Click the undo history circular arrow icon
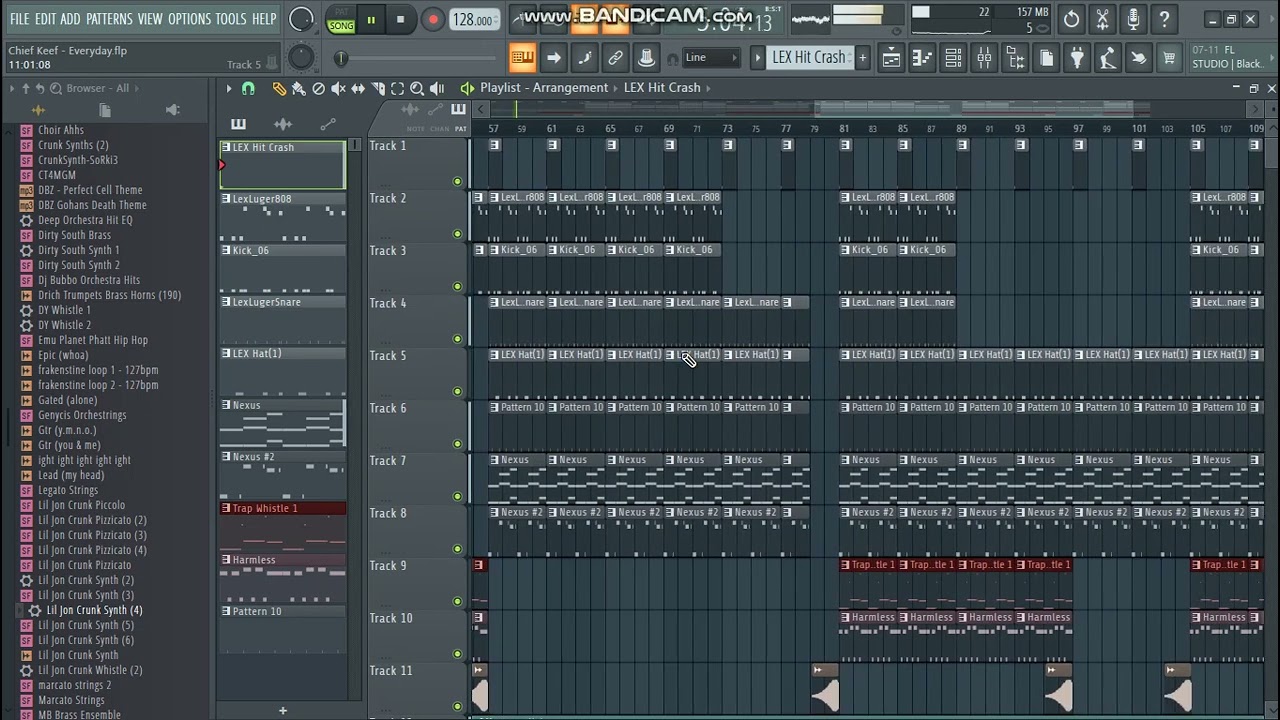1280x720 pixels. (1071, 19)
